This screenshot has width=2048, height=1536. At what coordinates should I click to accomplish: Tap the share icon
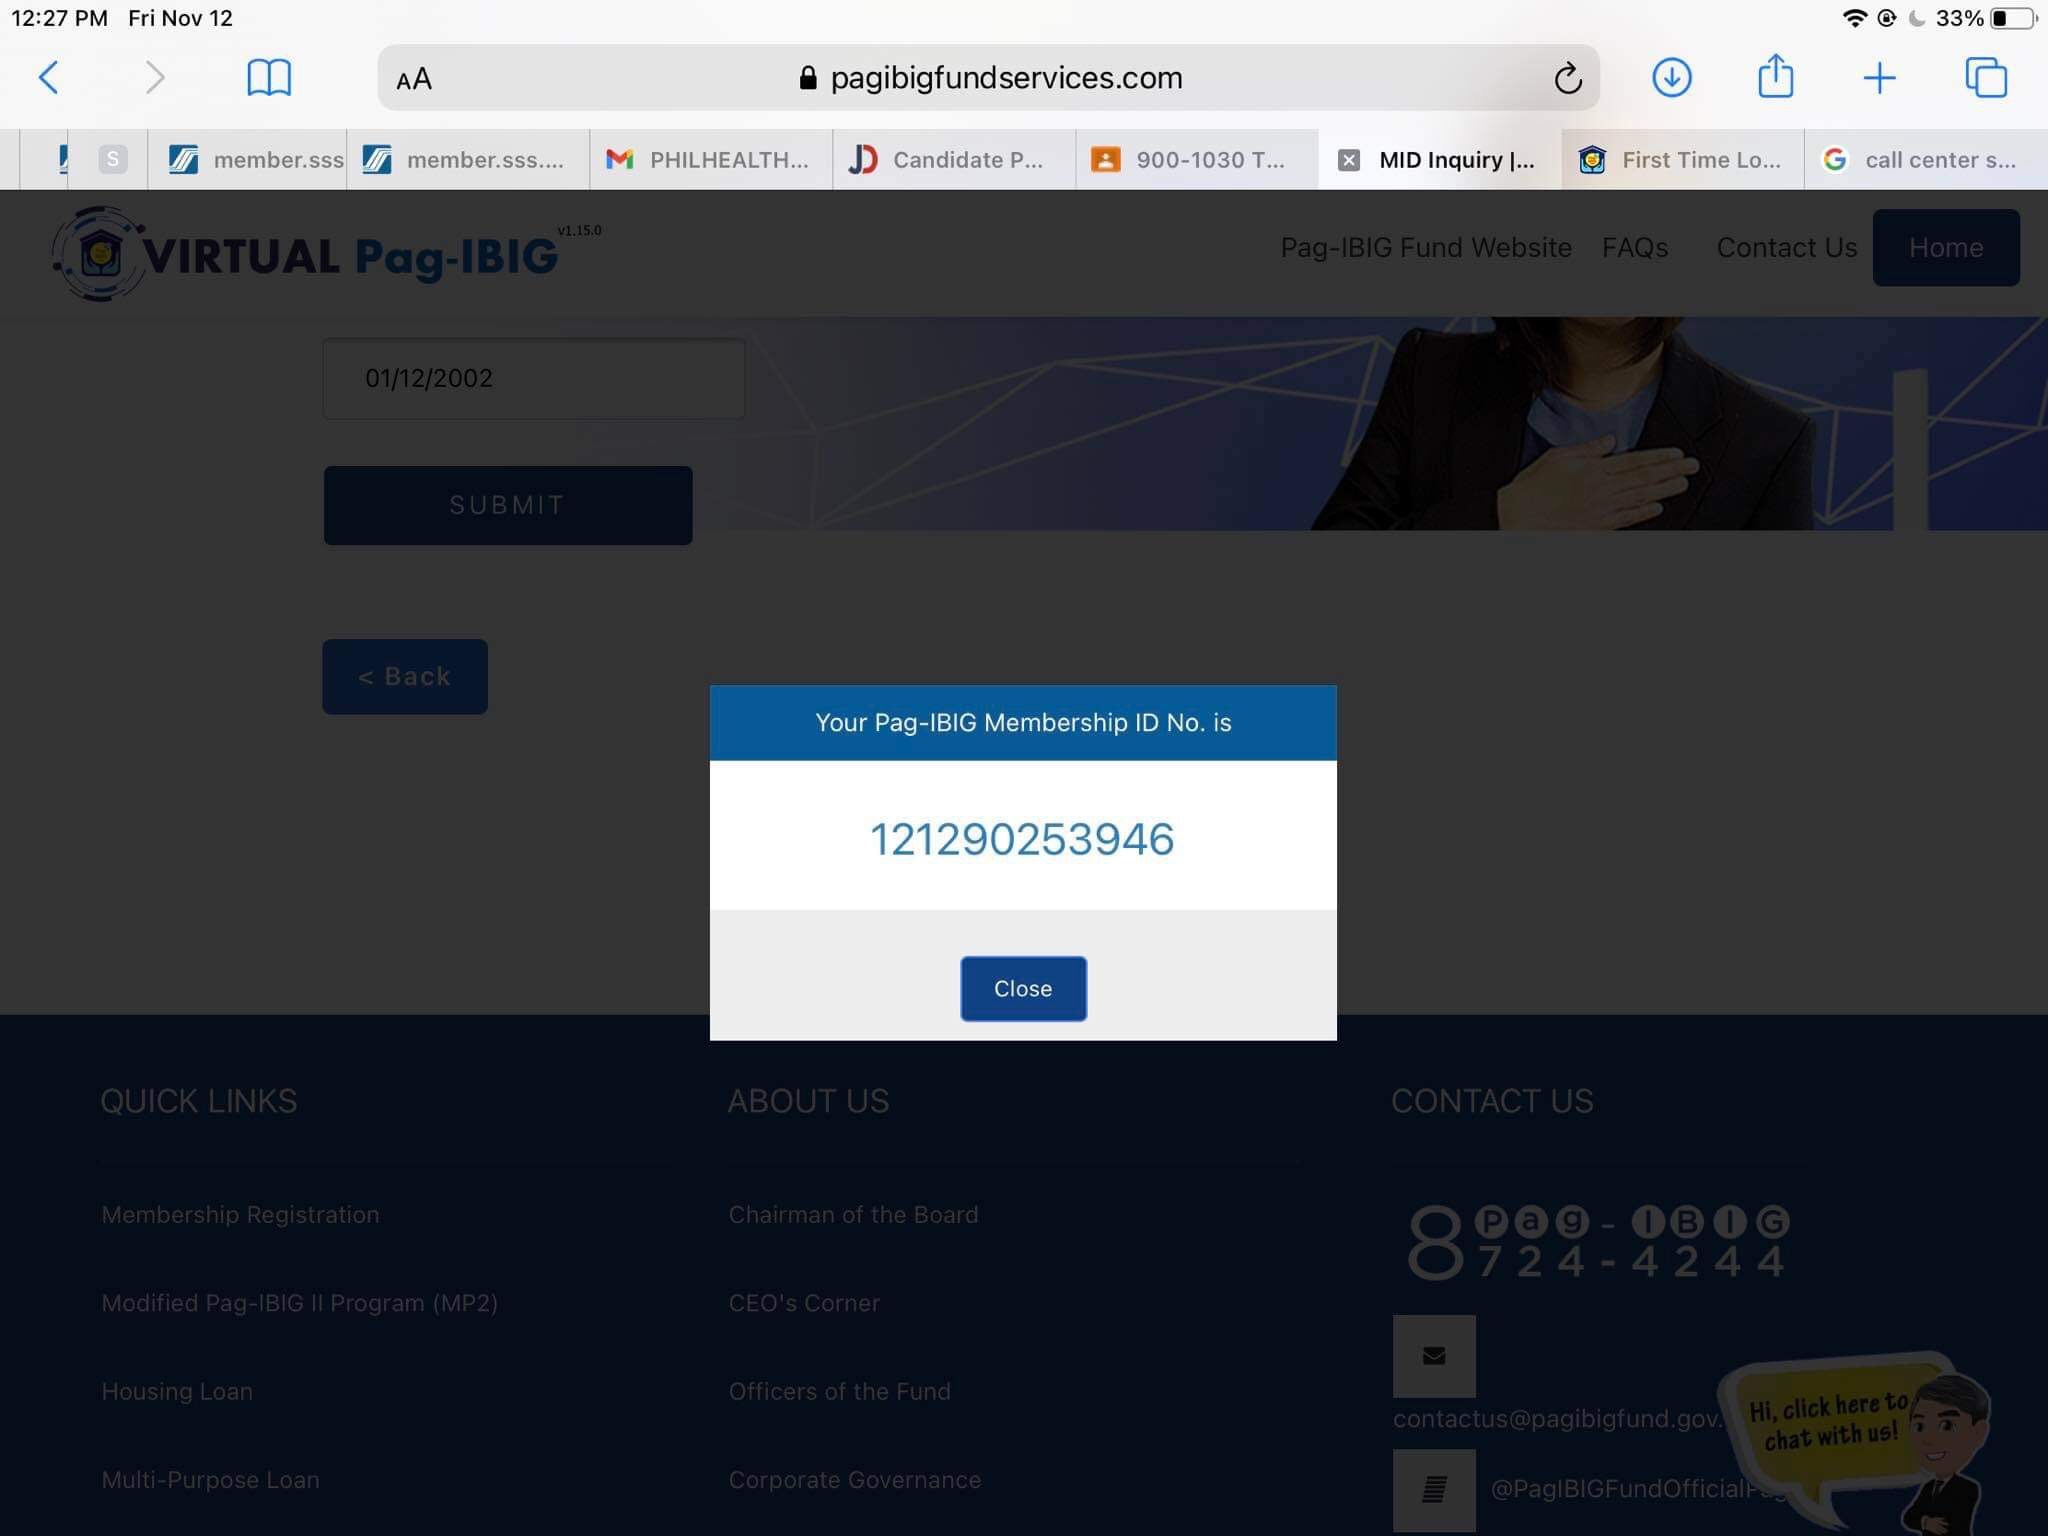[1775, 77]
